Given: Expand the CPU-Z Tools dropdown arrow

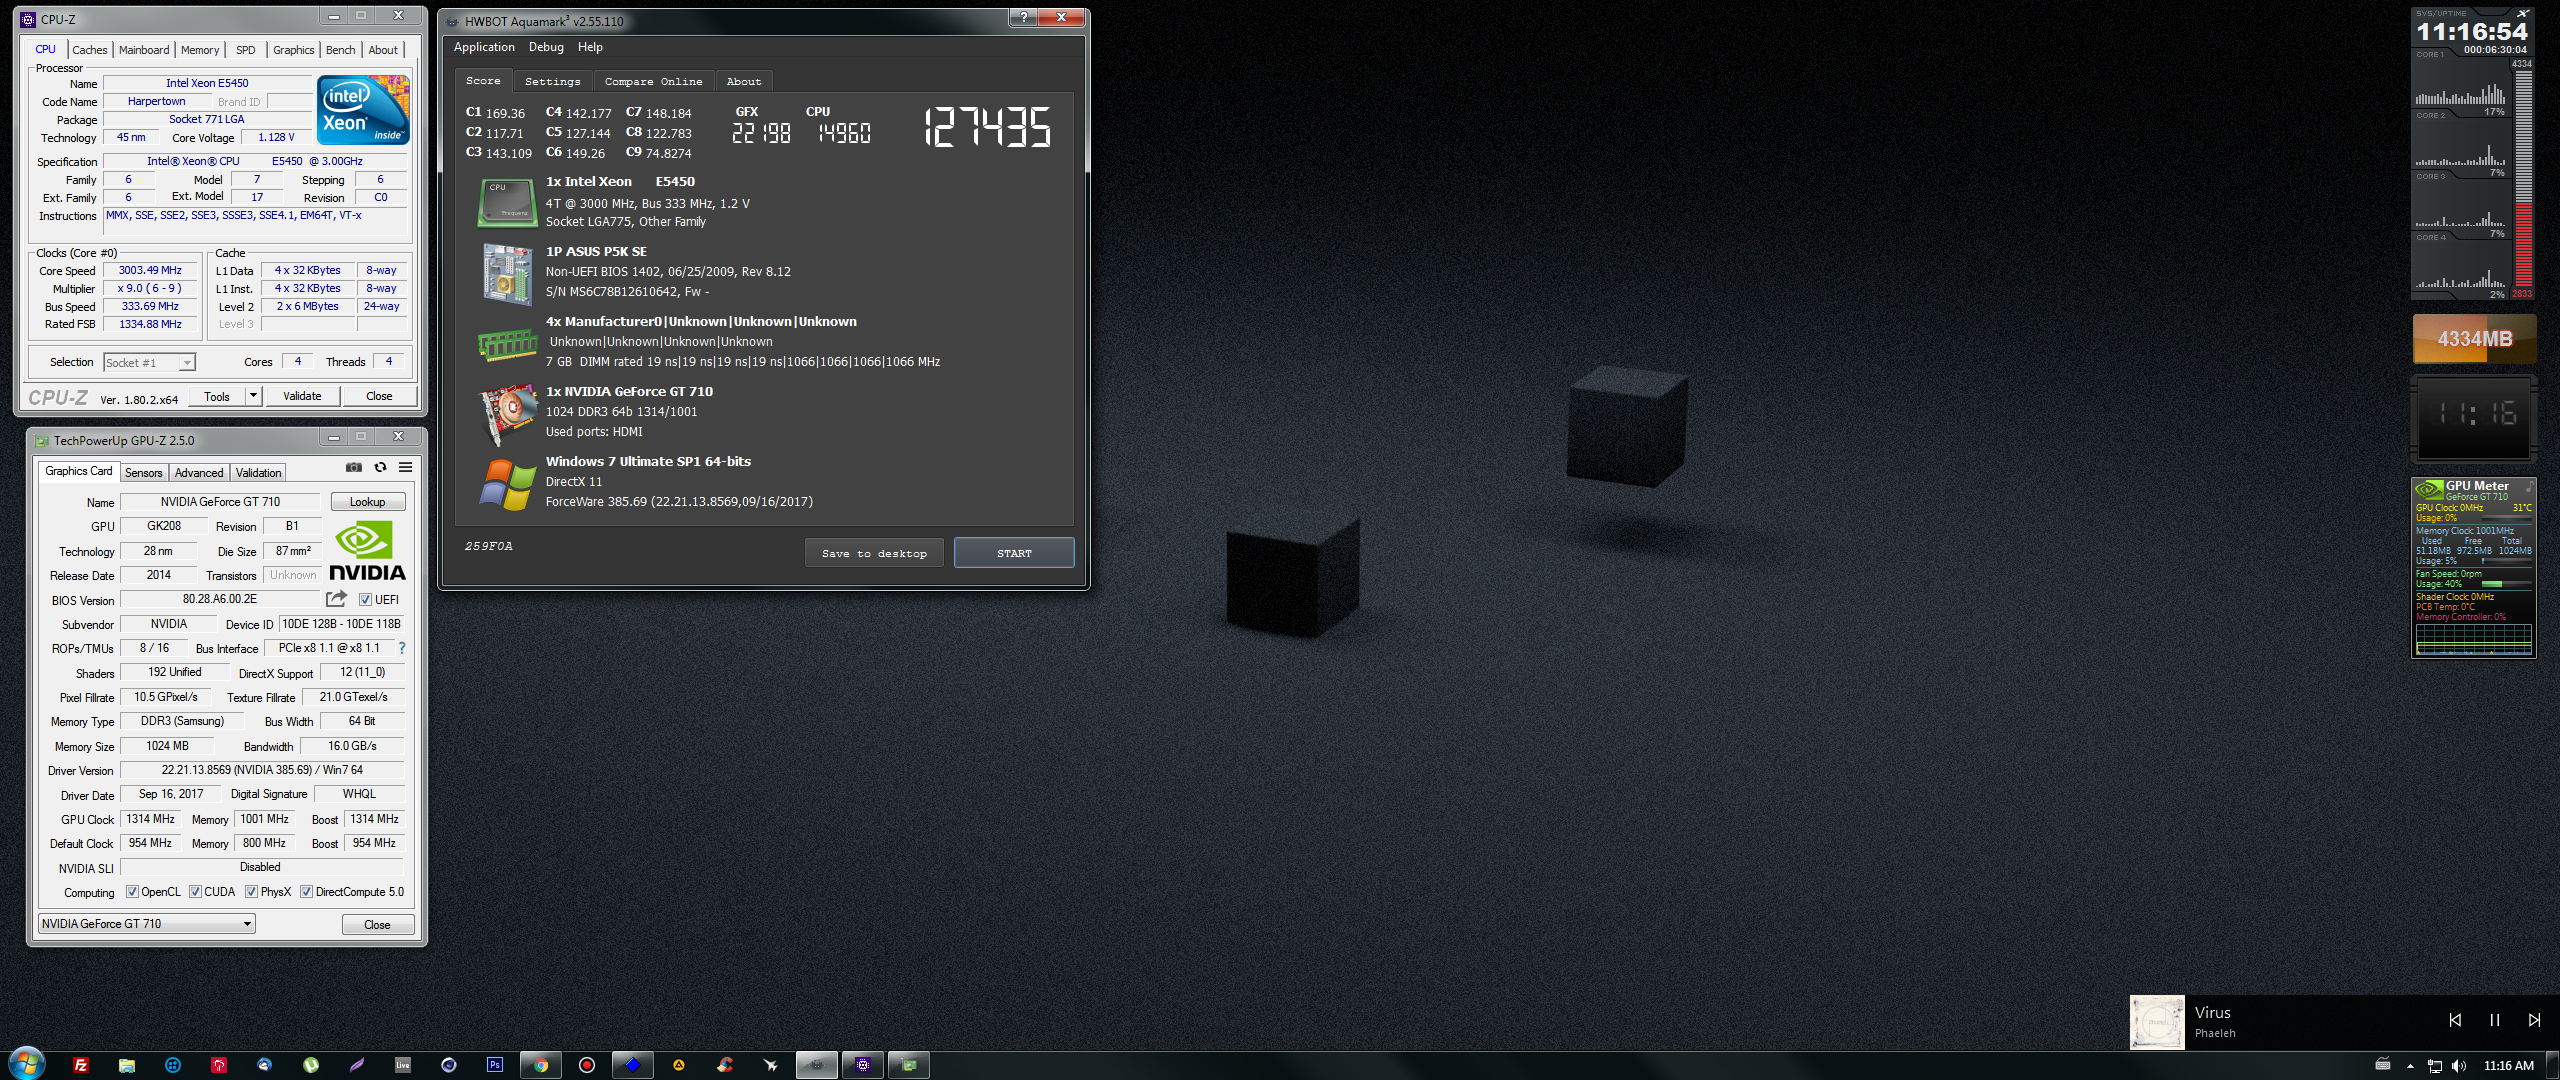Looking at the screenshot, I should point(253,396).
